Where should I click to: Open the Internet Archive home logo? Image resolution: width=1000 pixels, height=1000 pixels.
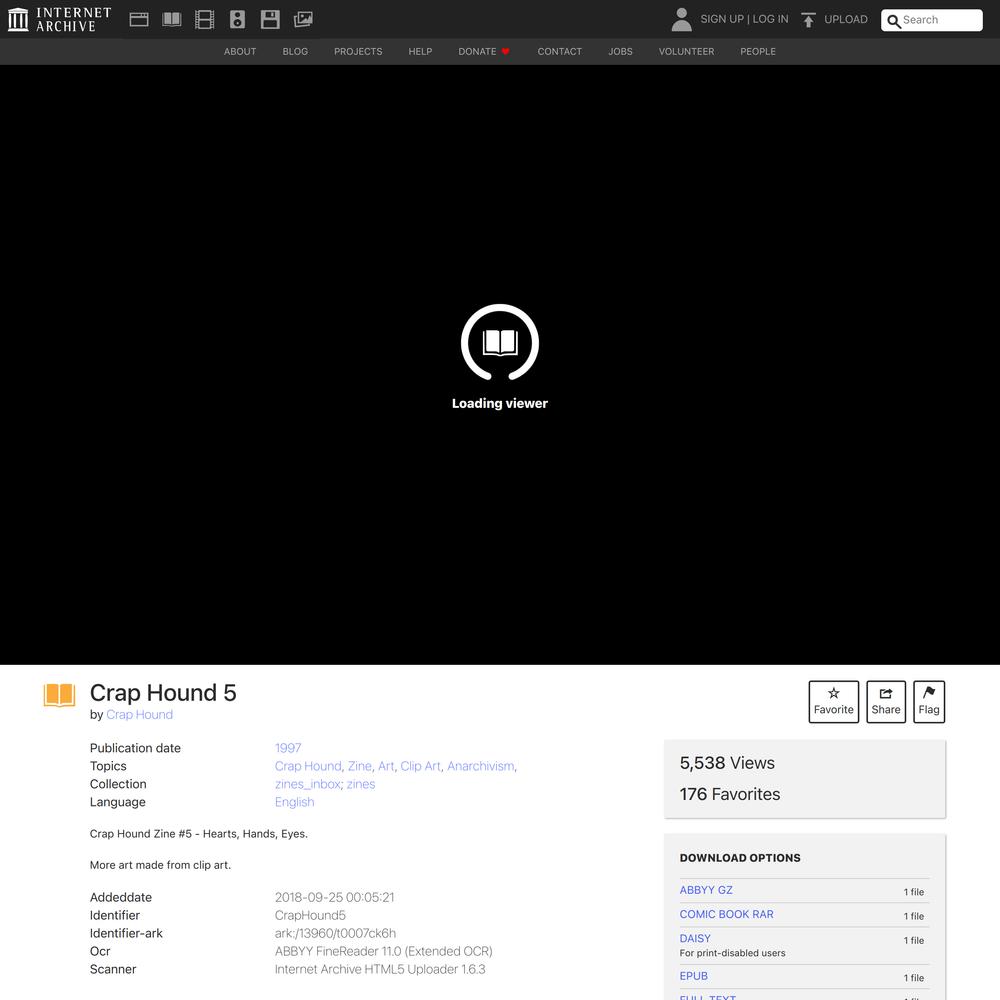pyautogui.click(x=59, y=19)
